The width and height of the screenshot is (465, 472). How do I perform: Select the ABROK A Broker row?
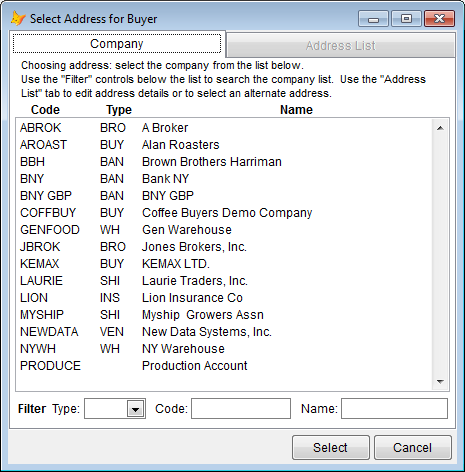(224, 128)
